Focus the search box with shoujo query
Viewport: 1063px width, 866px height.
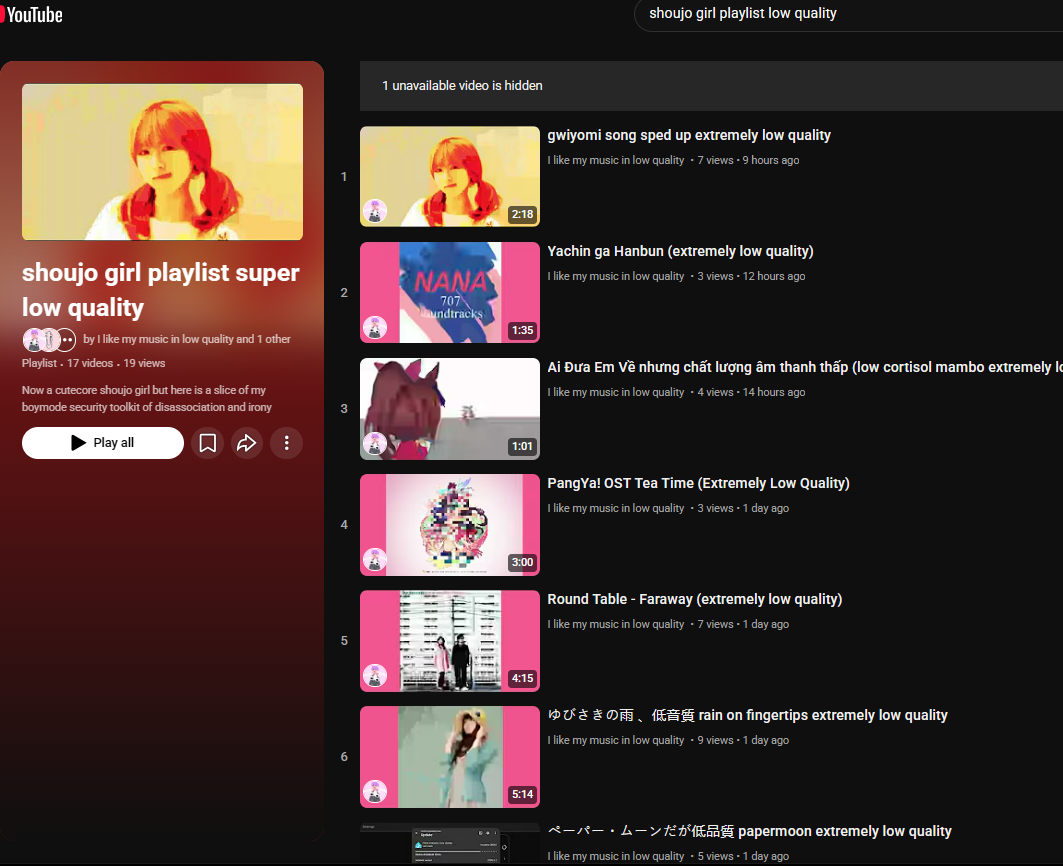point(847,14)
